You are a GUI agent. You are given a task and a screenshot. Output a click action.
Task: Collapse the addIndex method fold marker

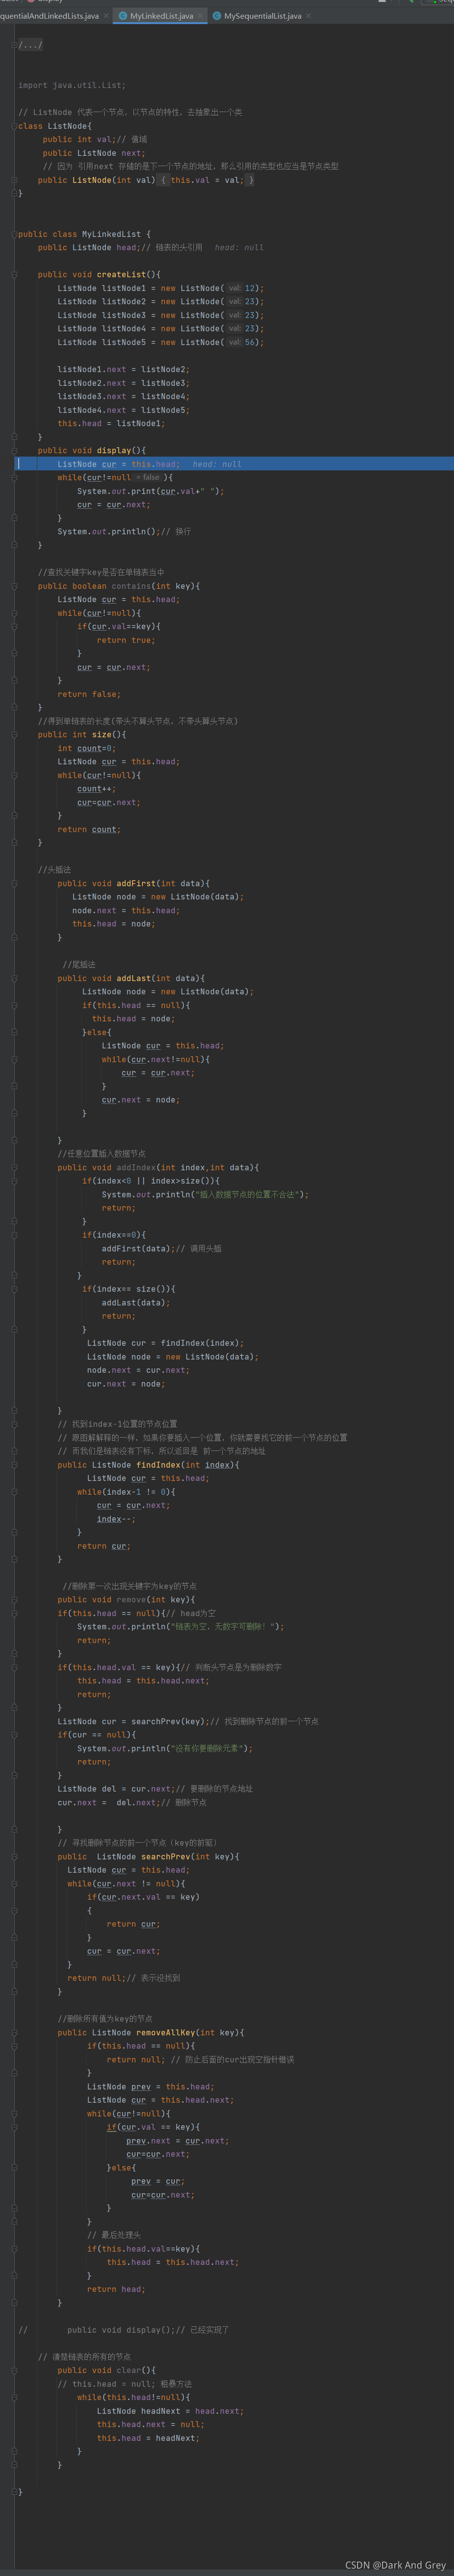click(x=15, y=1167)
